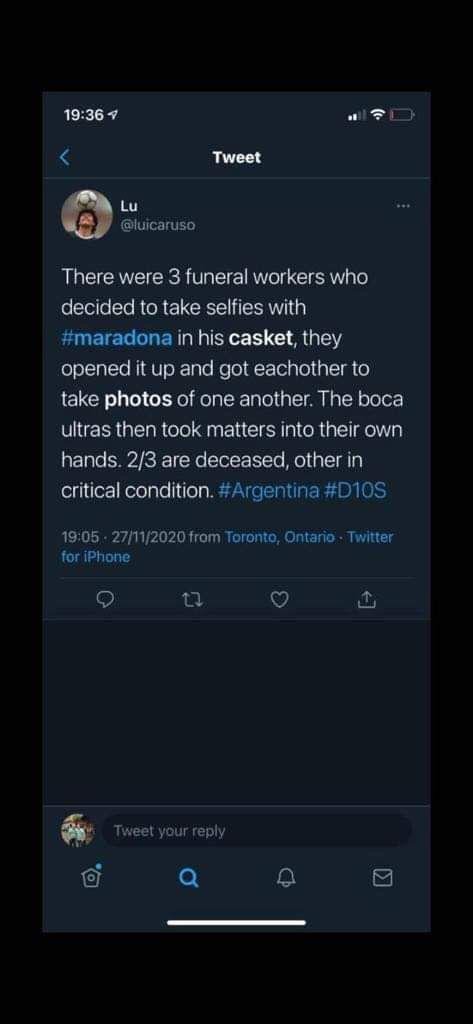Open Lu's profile picture

[x=87, y=215]
